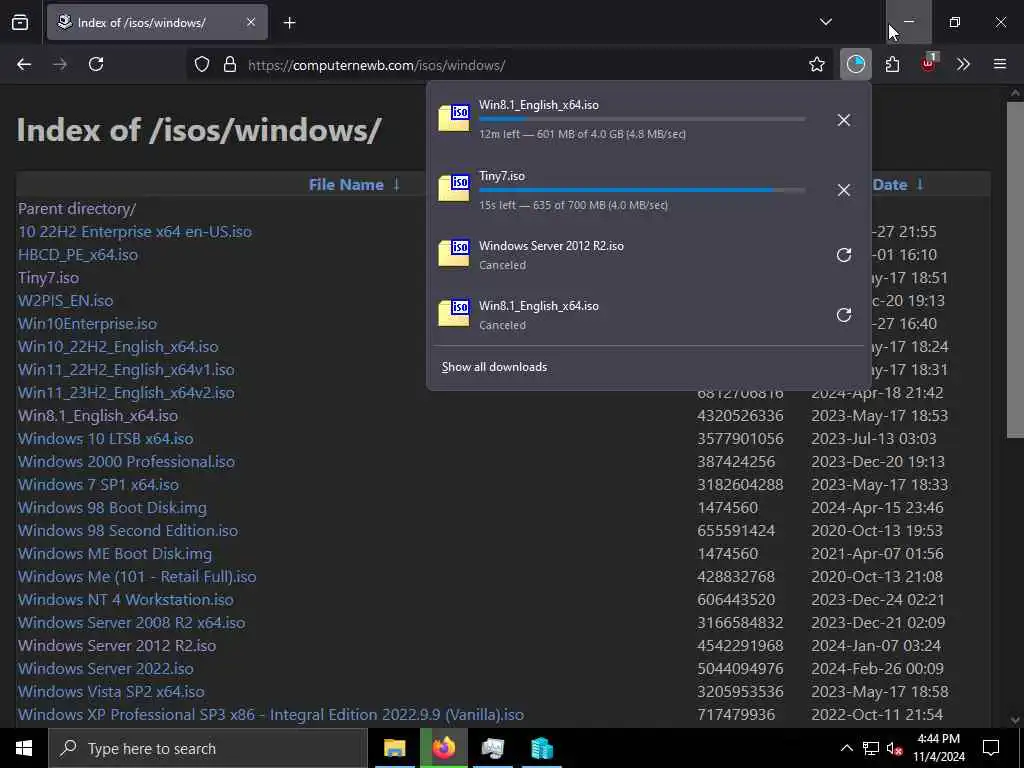1024x768 pixels.
Task: Click Win8.1_English_x64.iso download progress bar
Action: coord(642,119)
